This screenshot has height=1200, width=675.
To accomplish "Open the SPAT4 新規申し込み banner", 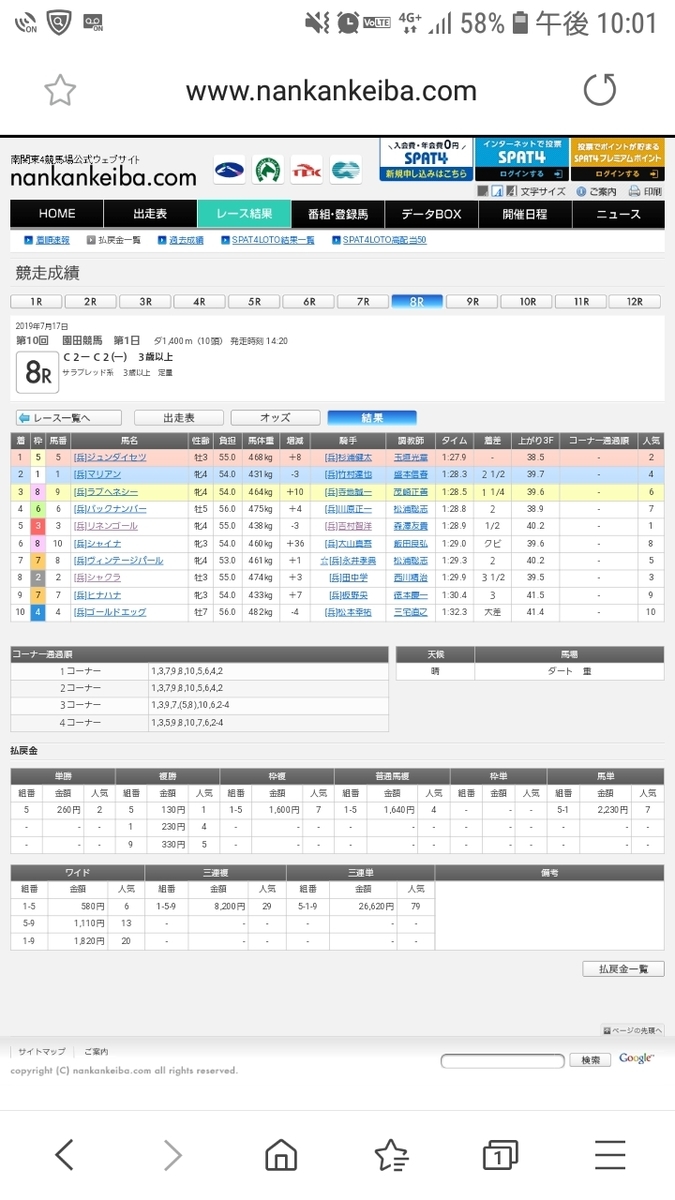I will pos(425,159).
